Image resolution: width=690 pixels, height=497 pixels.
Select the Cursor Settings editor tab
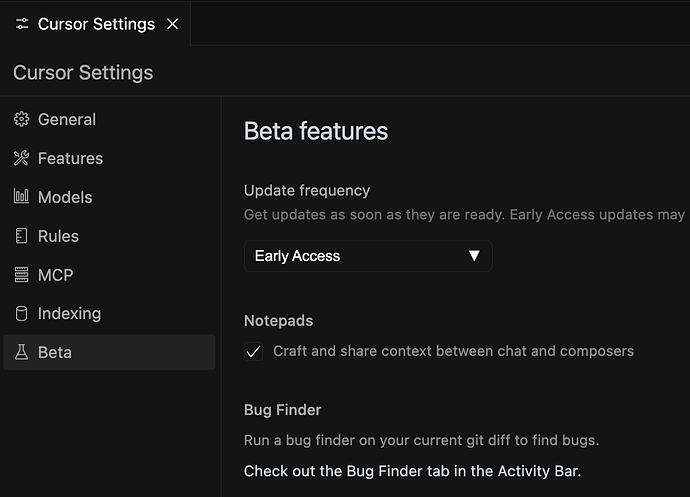click(95, 24)
